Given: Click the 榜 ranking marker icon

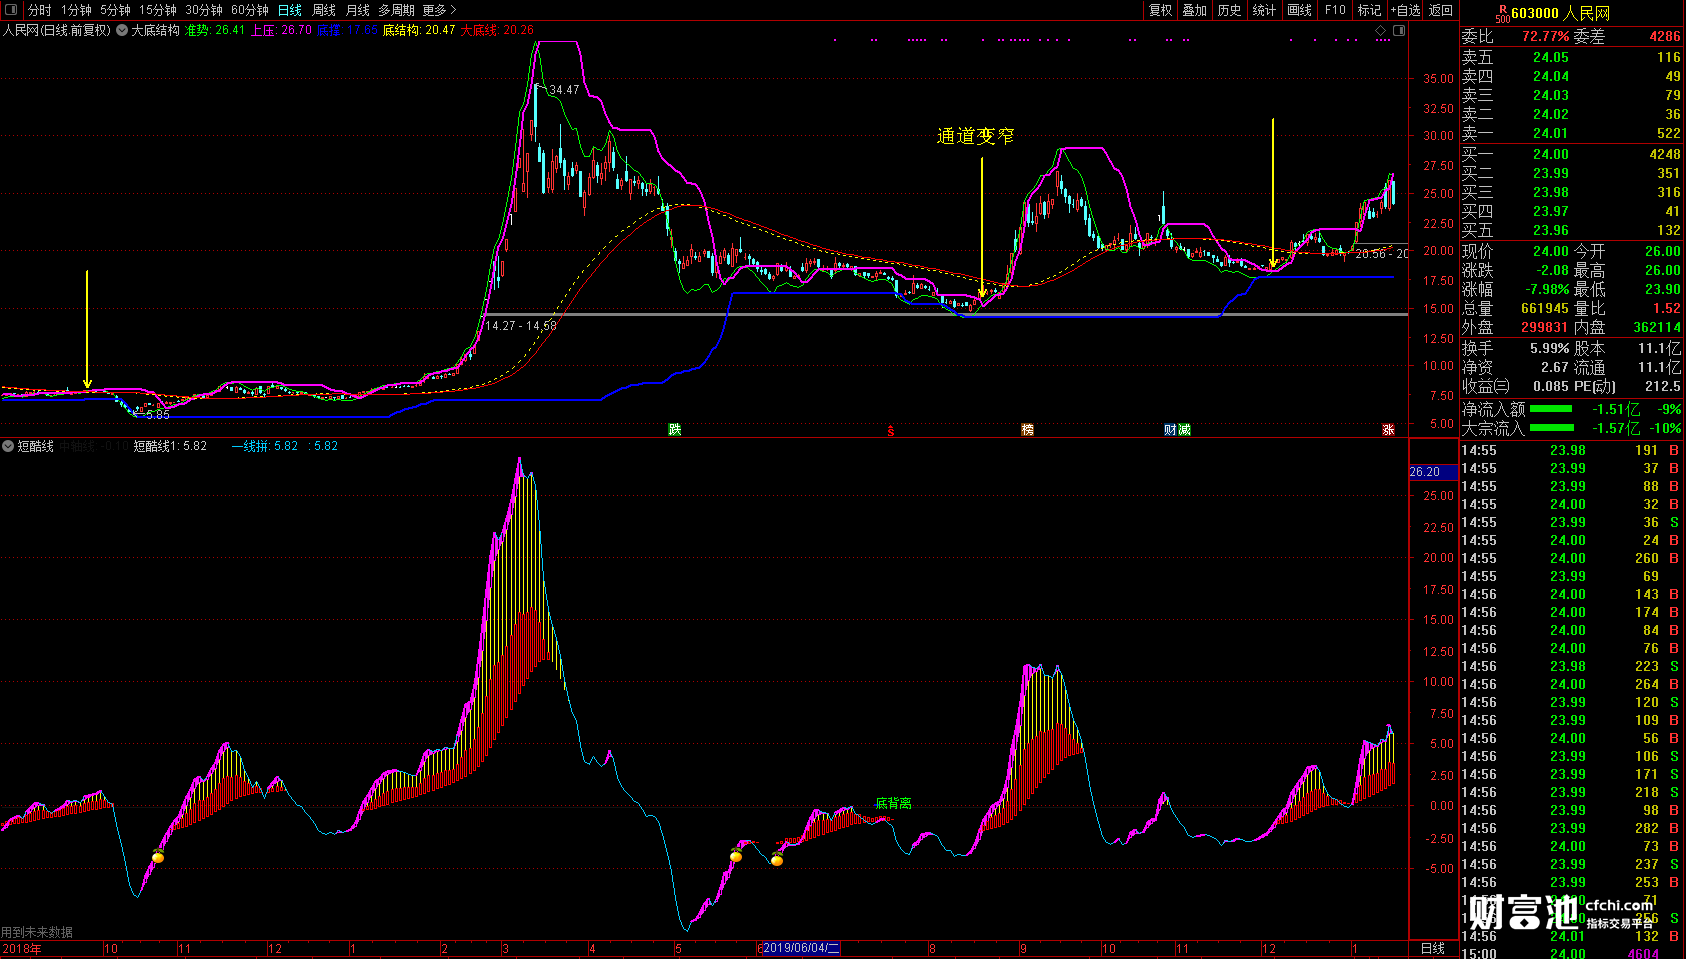Looking at the screenshot, I should [x=1027, y=430].
